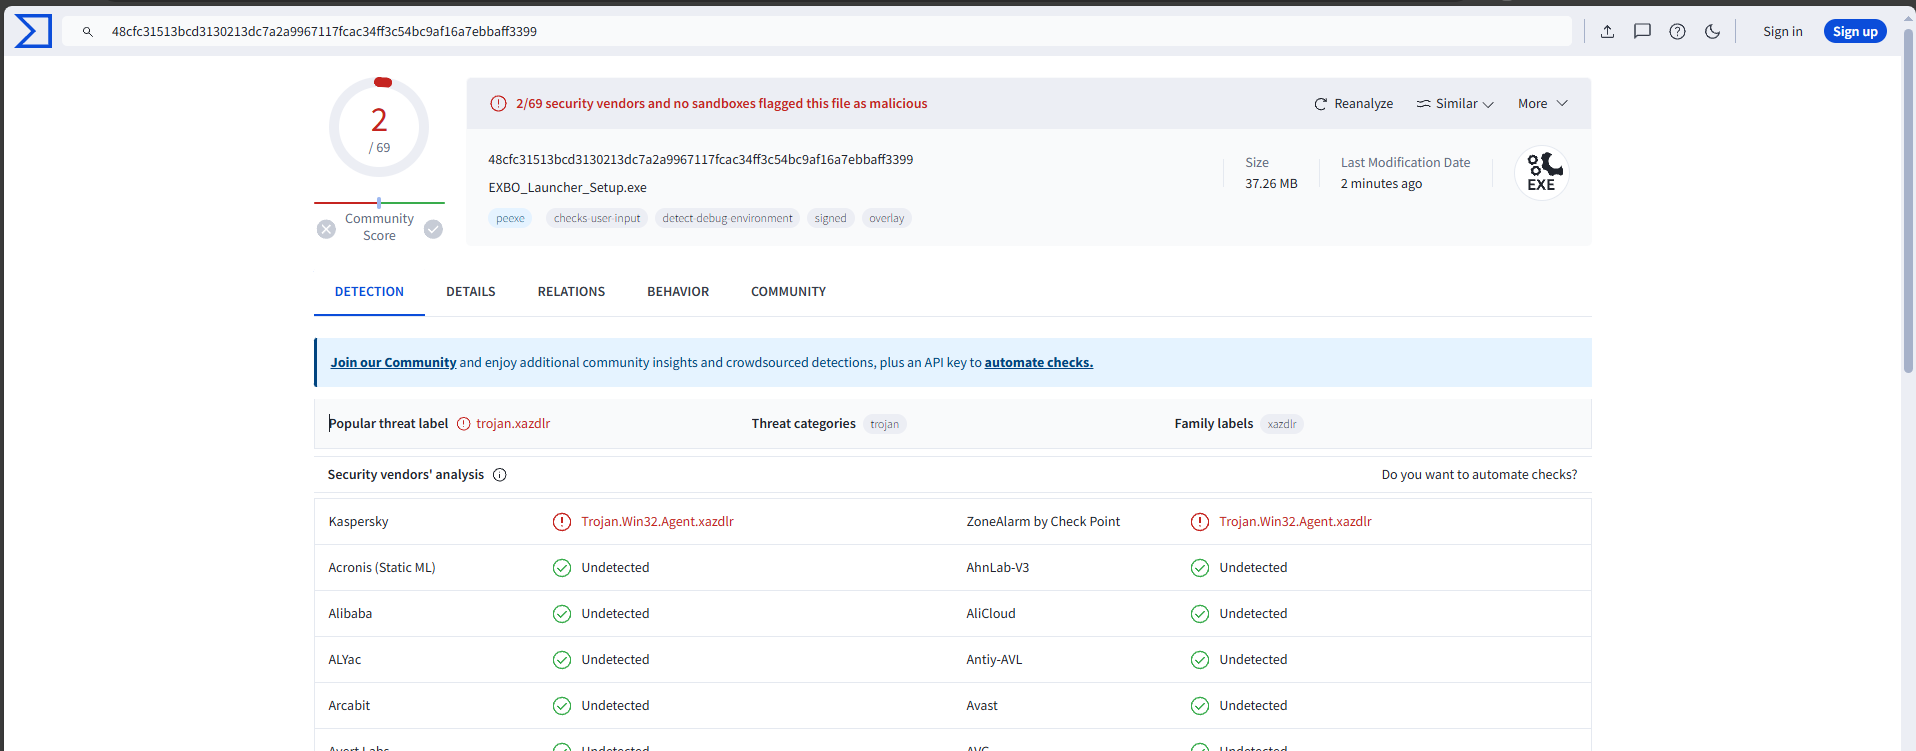1916x751 pixels.
Task: Switch to the DETAILS tab
Action: point(471,292)
